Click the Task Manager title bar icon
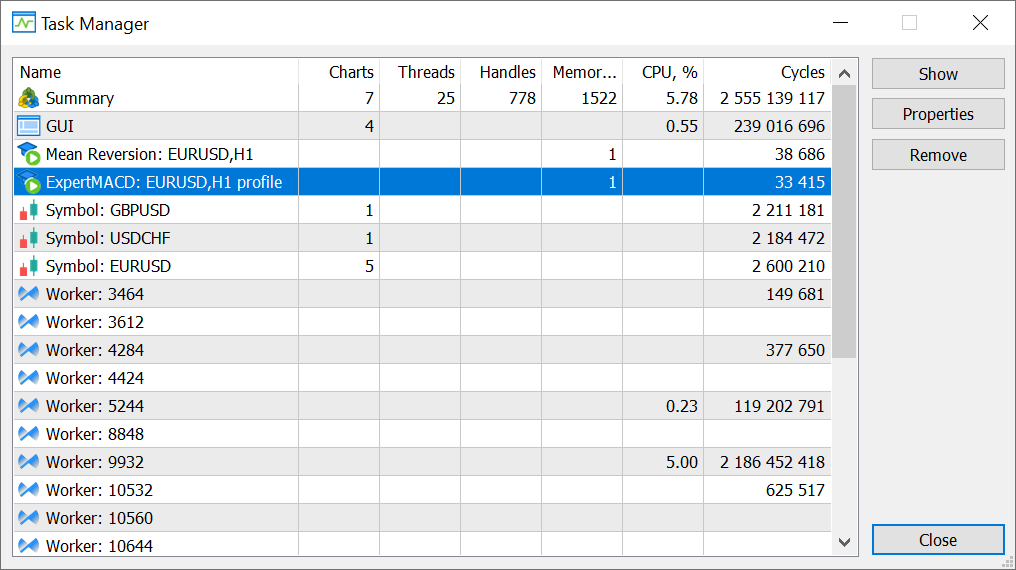This screenshot has width=1016, height=570. tap(23, 22)
